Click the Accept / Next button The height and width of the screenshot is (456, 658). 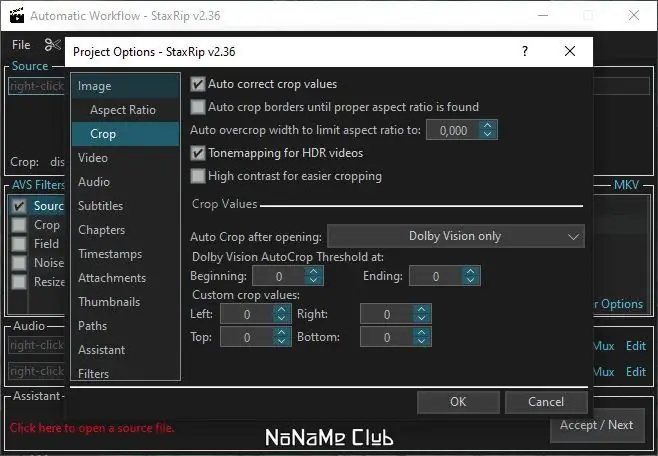click(x=597, y=425)
